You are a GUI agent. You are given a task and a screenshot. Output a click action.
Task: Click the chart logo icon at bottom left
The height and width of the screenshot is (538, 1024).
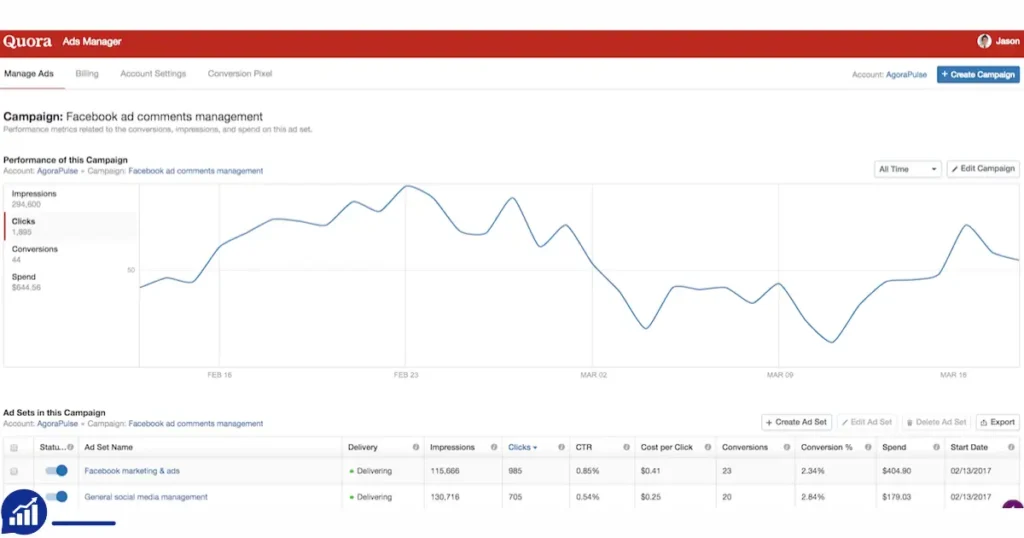point(24,513)
